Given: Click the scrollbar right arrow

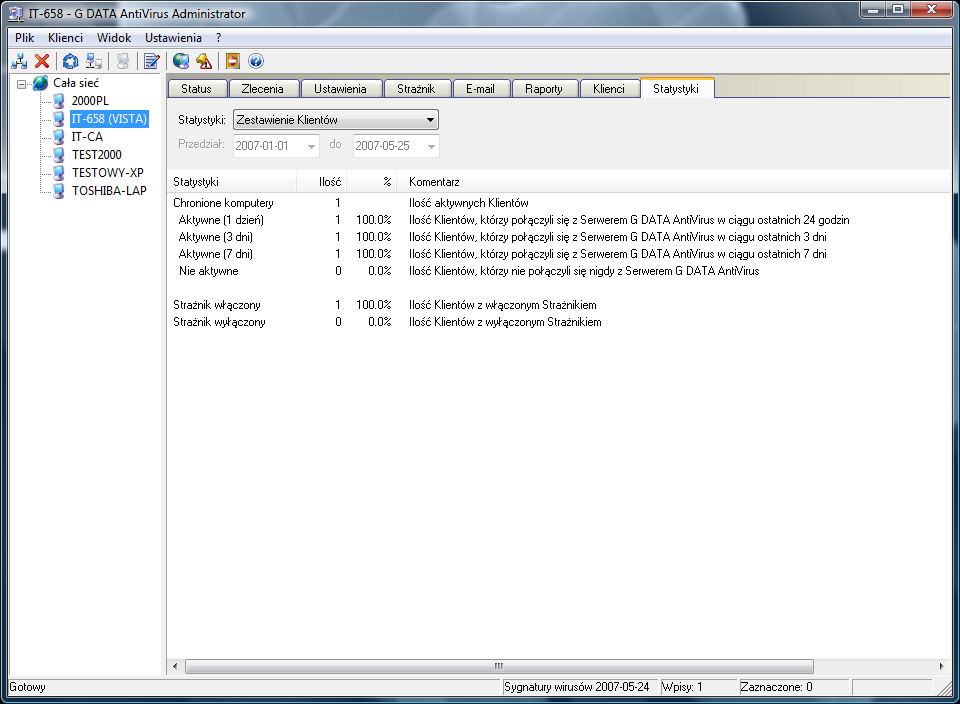Looking at the screenshot, I should (x=942, y=666).
